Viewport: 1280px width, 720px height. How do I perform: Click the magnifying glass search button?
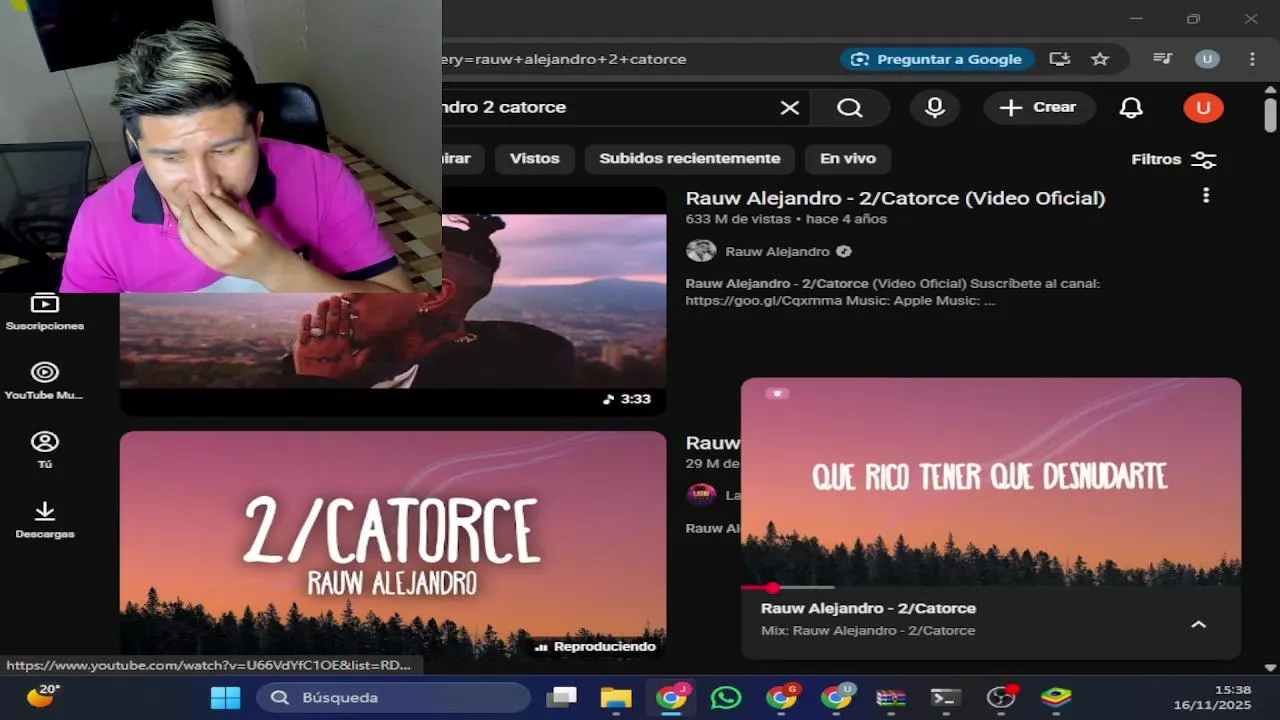click(850, 108)
